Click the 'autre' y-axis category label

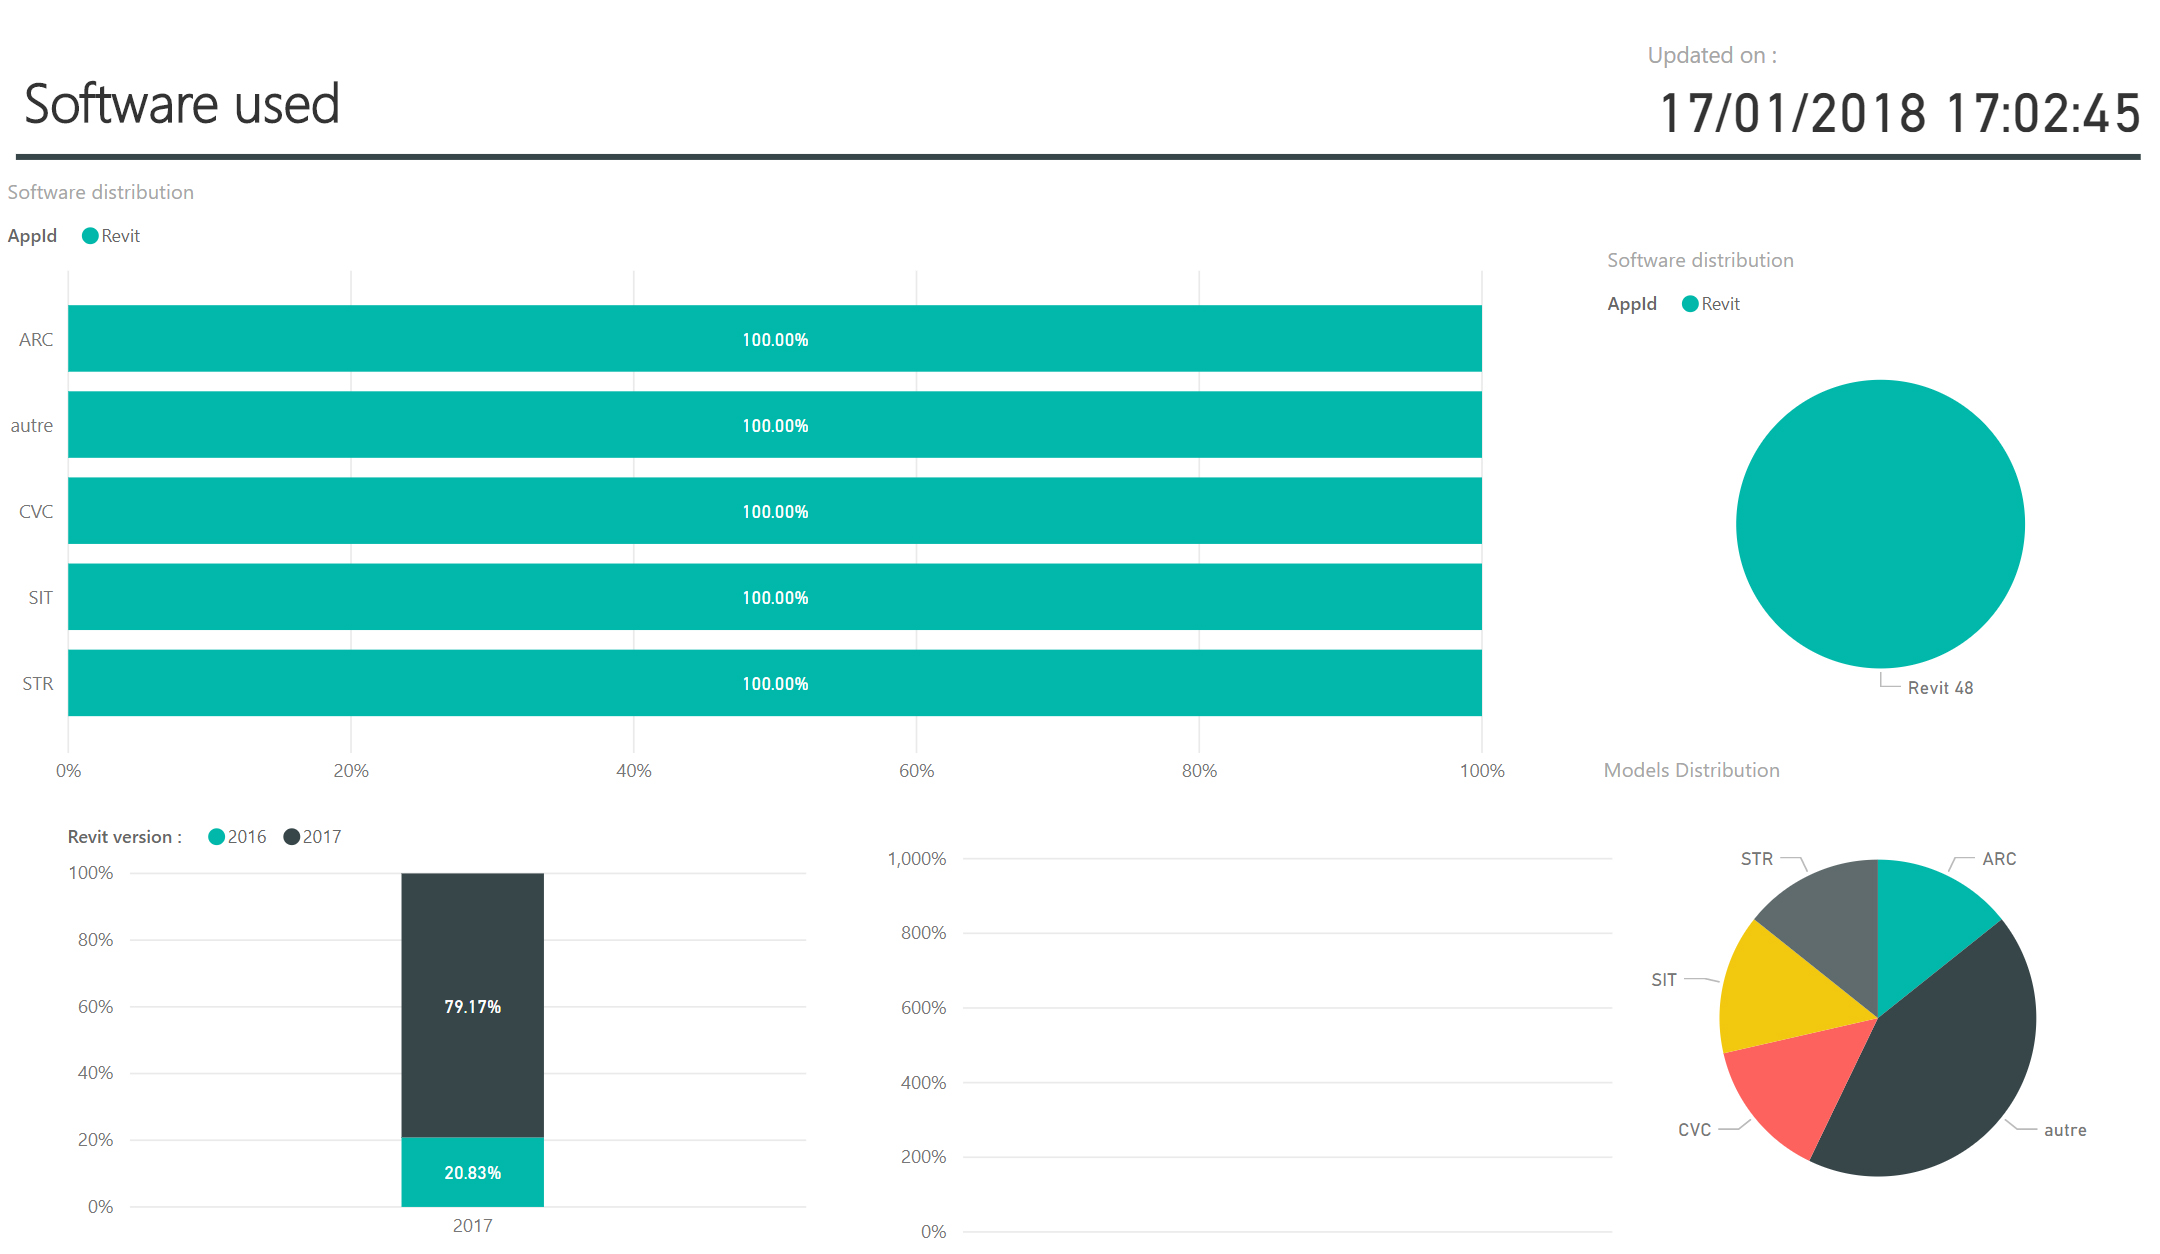[32, 426]
